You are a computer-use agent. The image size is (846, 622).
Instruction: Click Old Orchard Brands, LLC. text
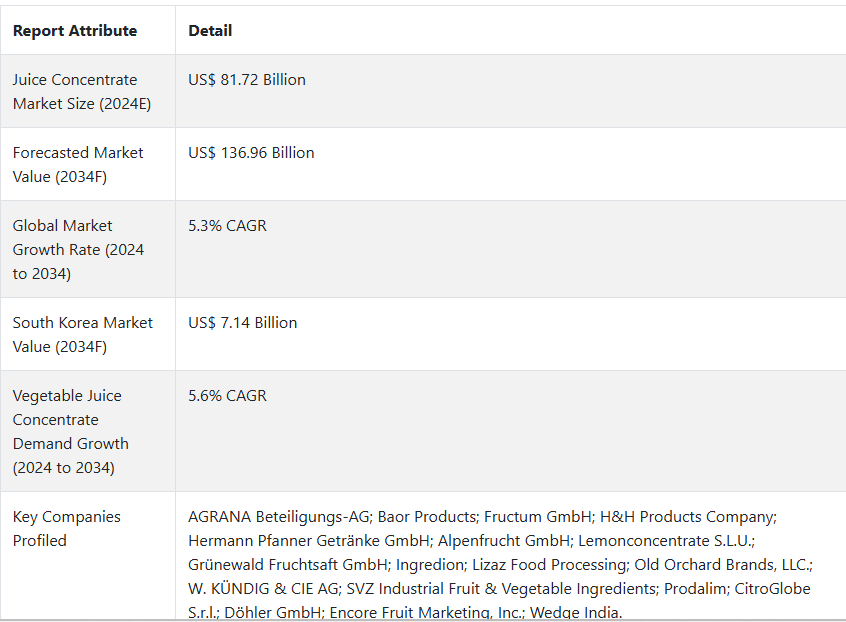pos(721,564)
